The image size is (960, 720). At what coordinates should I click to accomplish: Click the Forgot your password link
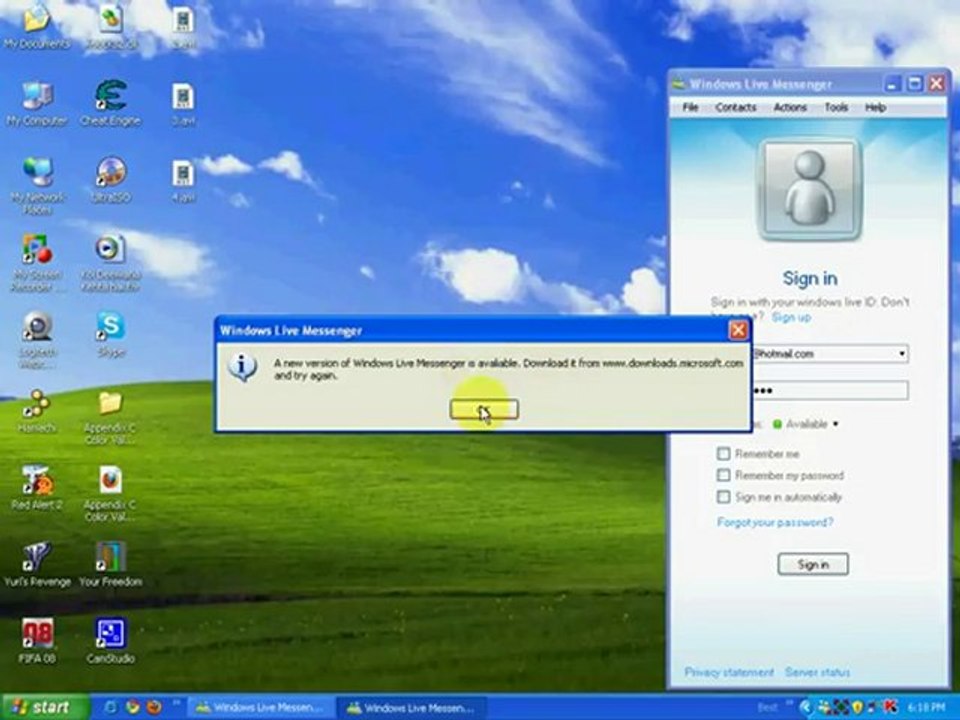click(x=775, y=522)
